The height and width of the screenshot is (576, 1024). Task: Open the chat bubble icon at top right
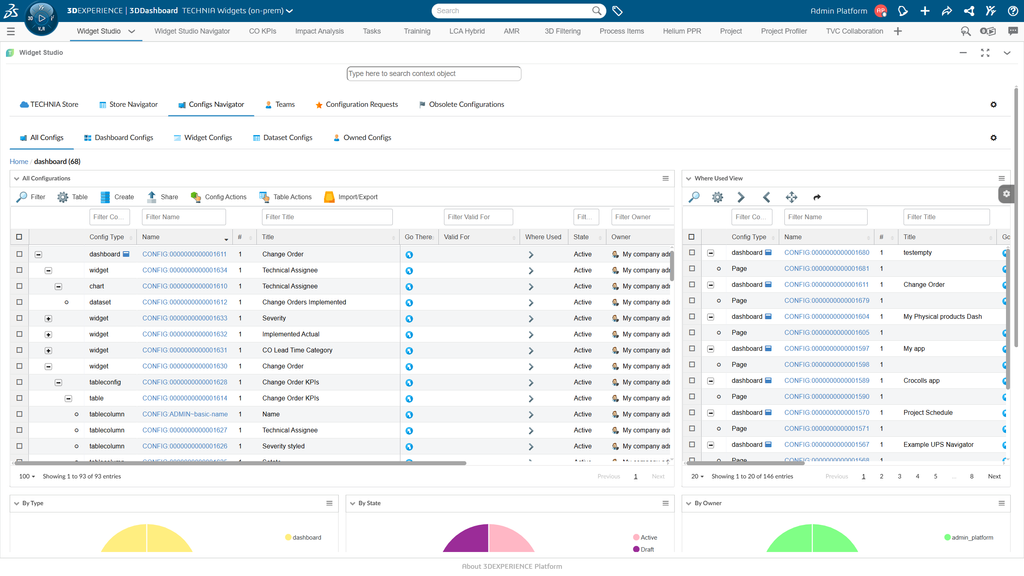(x=1013, y=31)
